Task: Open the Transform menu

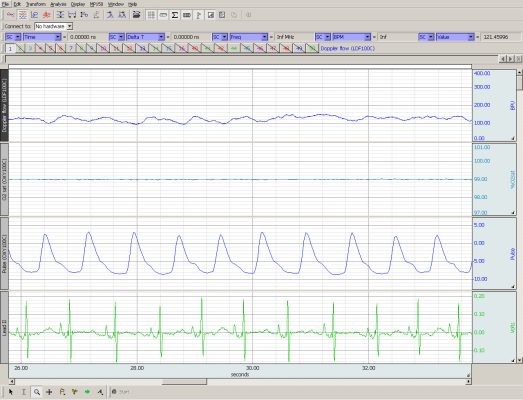Action: 36,4
